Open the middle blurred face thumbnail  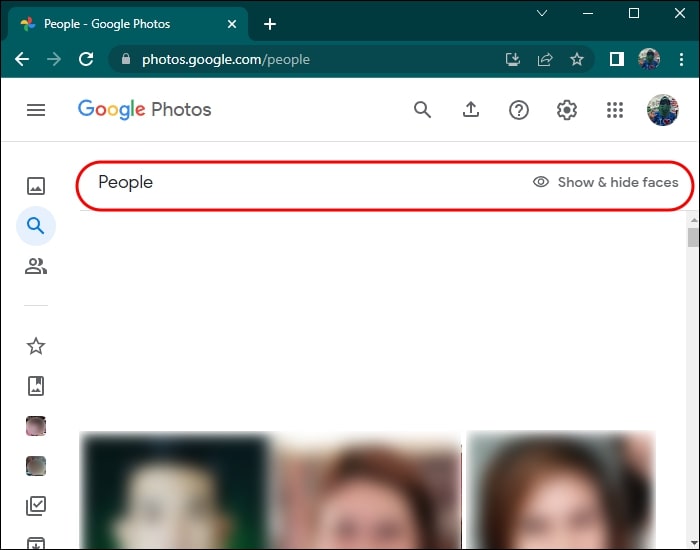point(365,490)
